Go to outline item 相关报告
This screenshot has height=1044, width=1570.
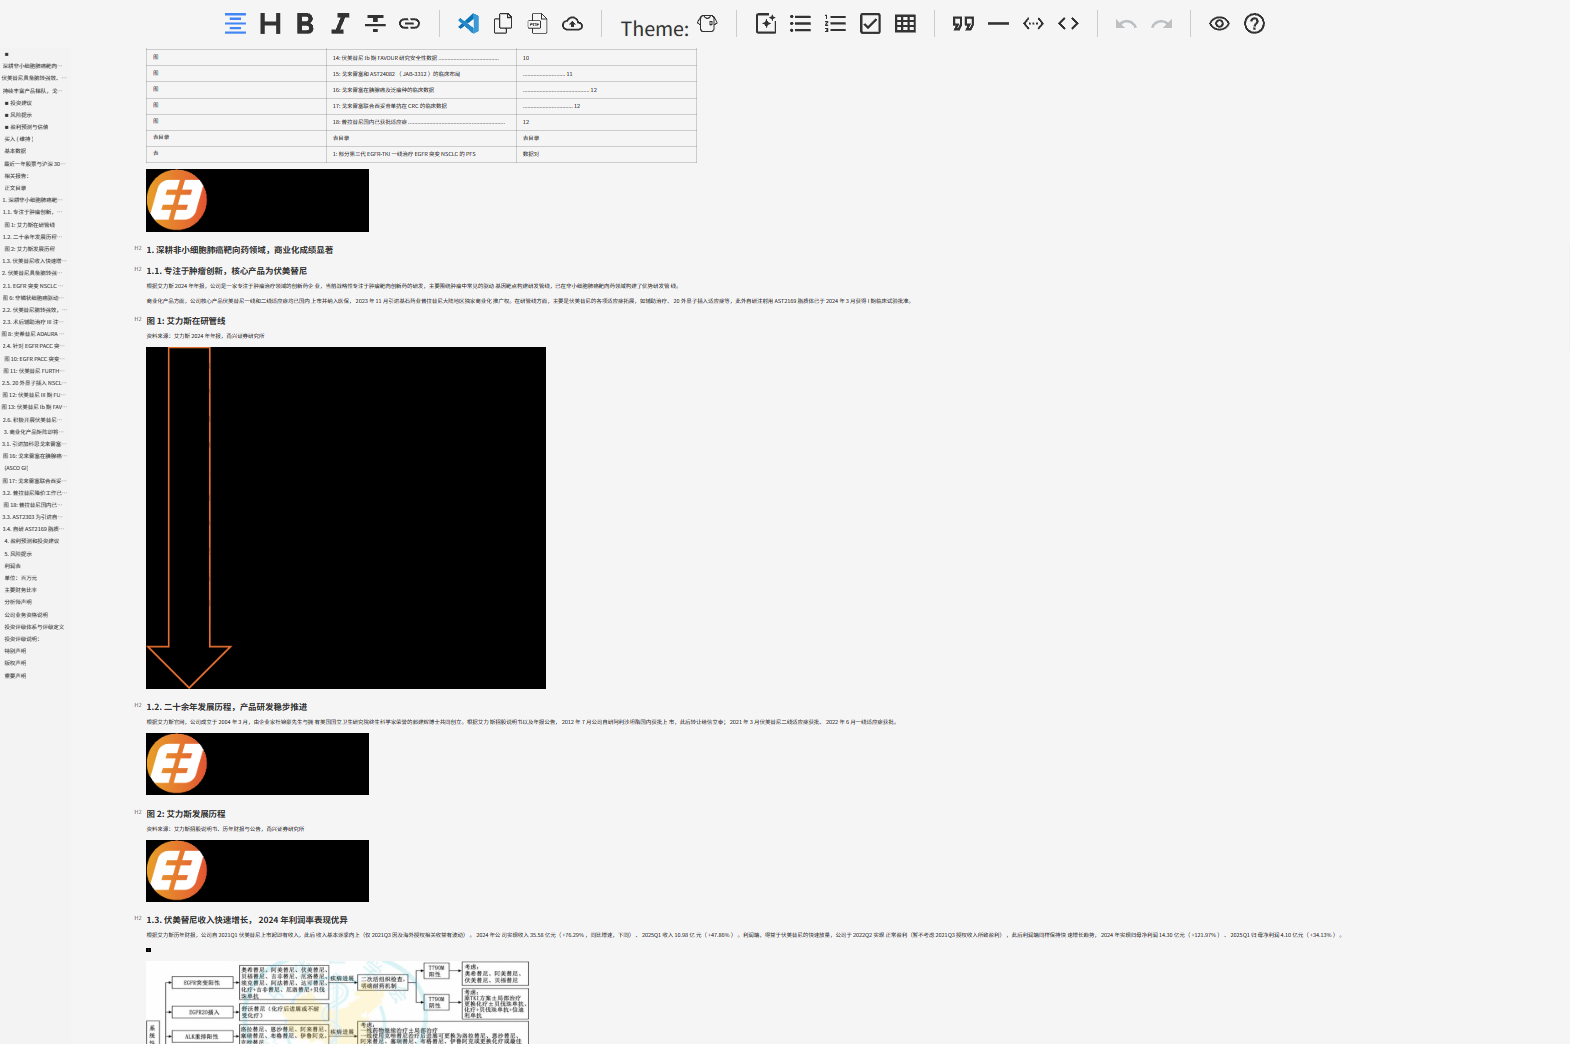[17, 176]
